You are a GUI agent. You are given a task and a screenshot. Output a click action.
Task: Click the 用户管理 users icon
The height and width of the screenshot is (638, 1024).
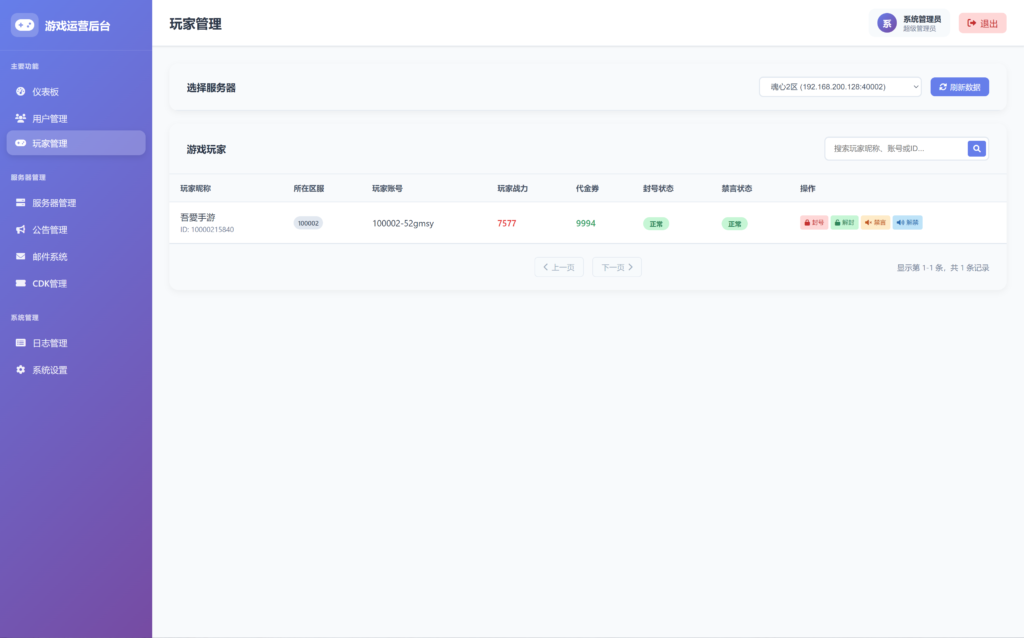tap(21, 118)
